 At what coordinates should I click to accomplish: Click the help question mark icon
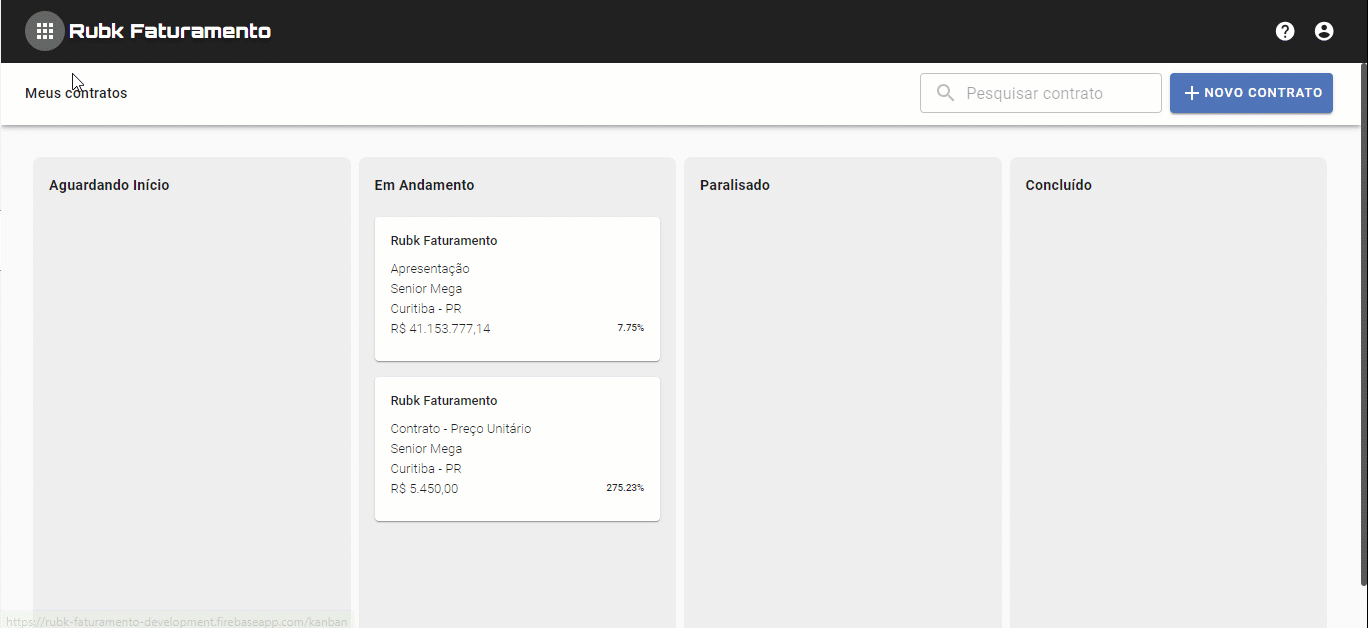pos(1285,31)
